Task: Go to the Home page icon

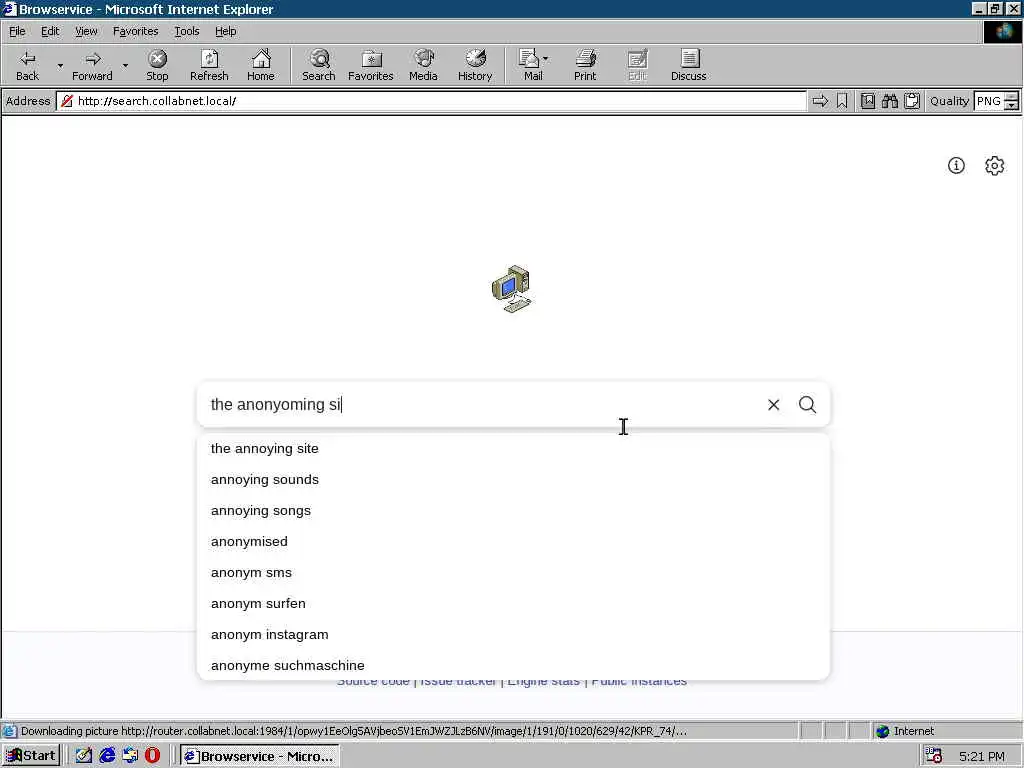Action: [261, 65]
